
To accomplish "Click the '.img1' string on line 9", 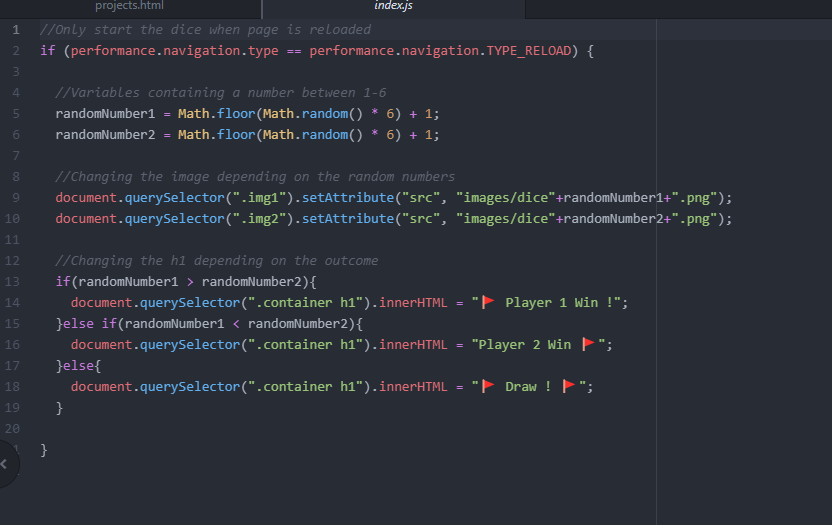I will [259, 198].
